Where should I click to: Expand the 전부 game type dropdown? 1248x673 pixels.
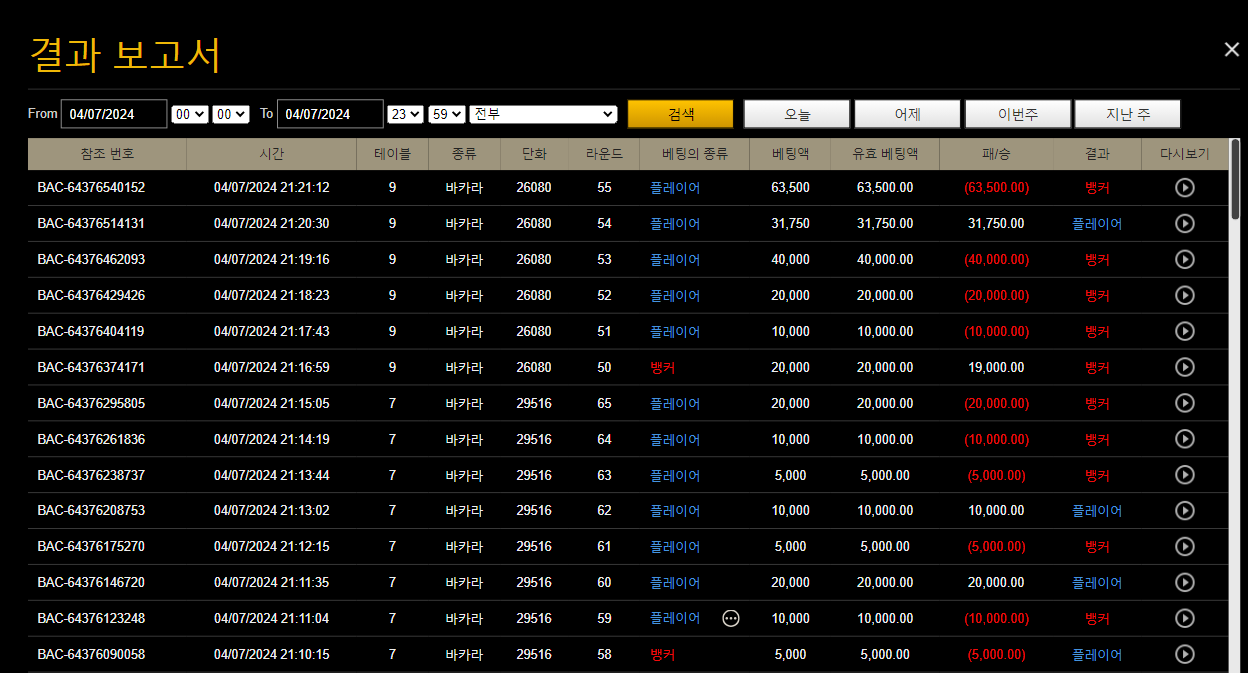pos(544,114)
